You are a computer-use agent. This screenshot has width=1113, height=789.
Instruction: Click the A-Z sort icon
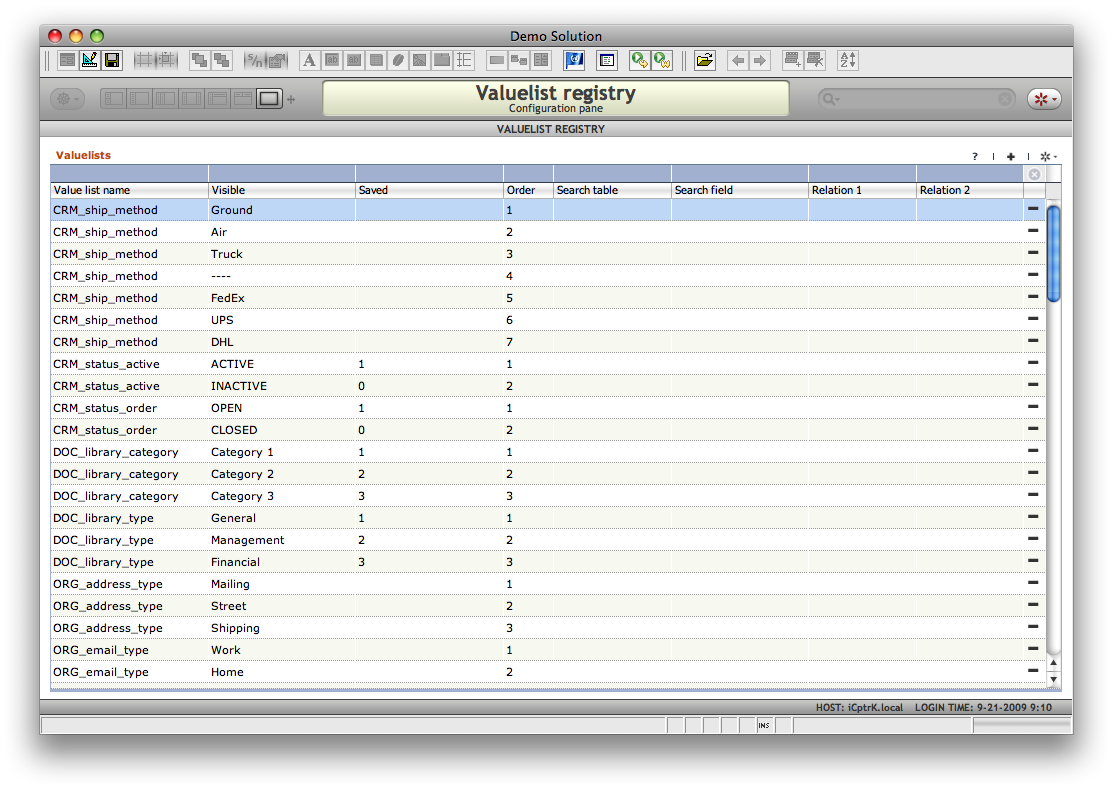[848, 60]
